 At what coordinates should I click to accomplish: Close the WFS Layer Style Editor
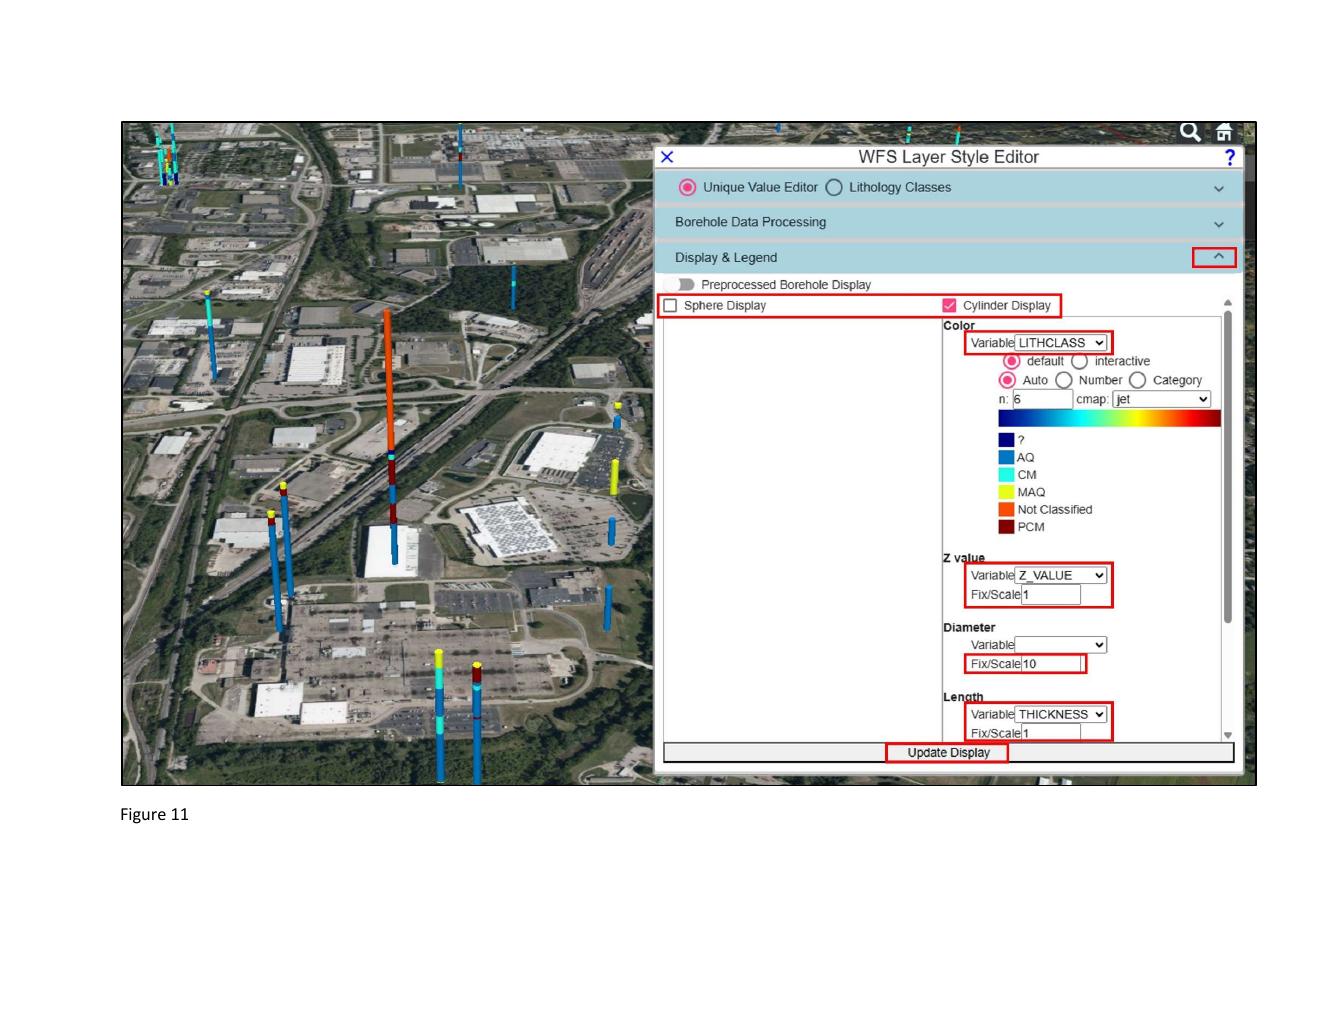click(x=667, y=157)
